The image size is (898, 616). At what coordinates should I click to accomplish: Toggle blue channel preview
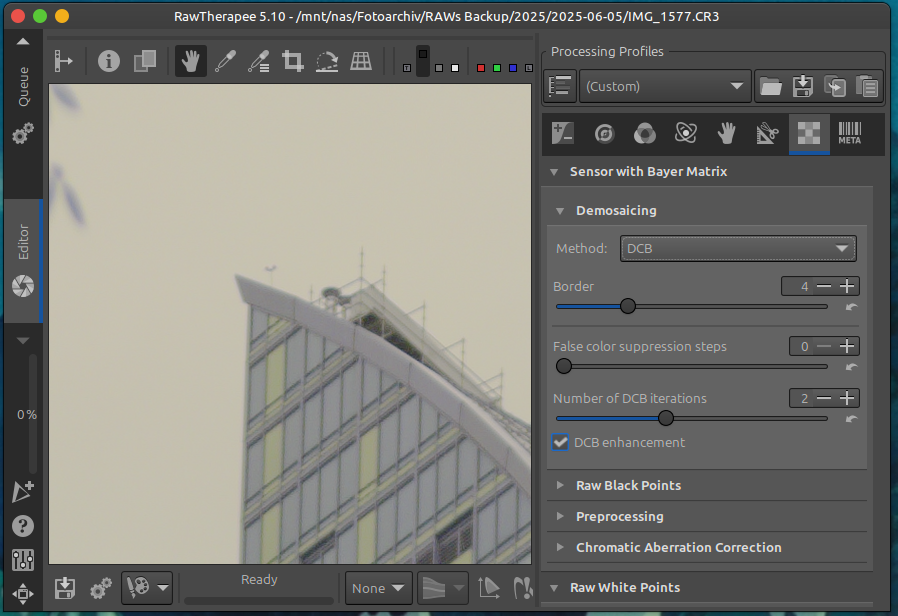(x=513, y=68)
